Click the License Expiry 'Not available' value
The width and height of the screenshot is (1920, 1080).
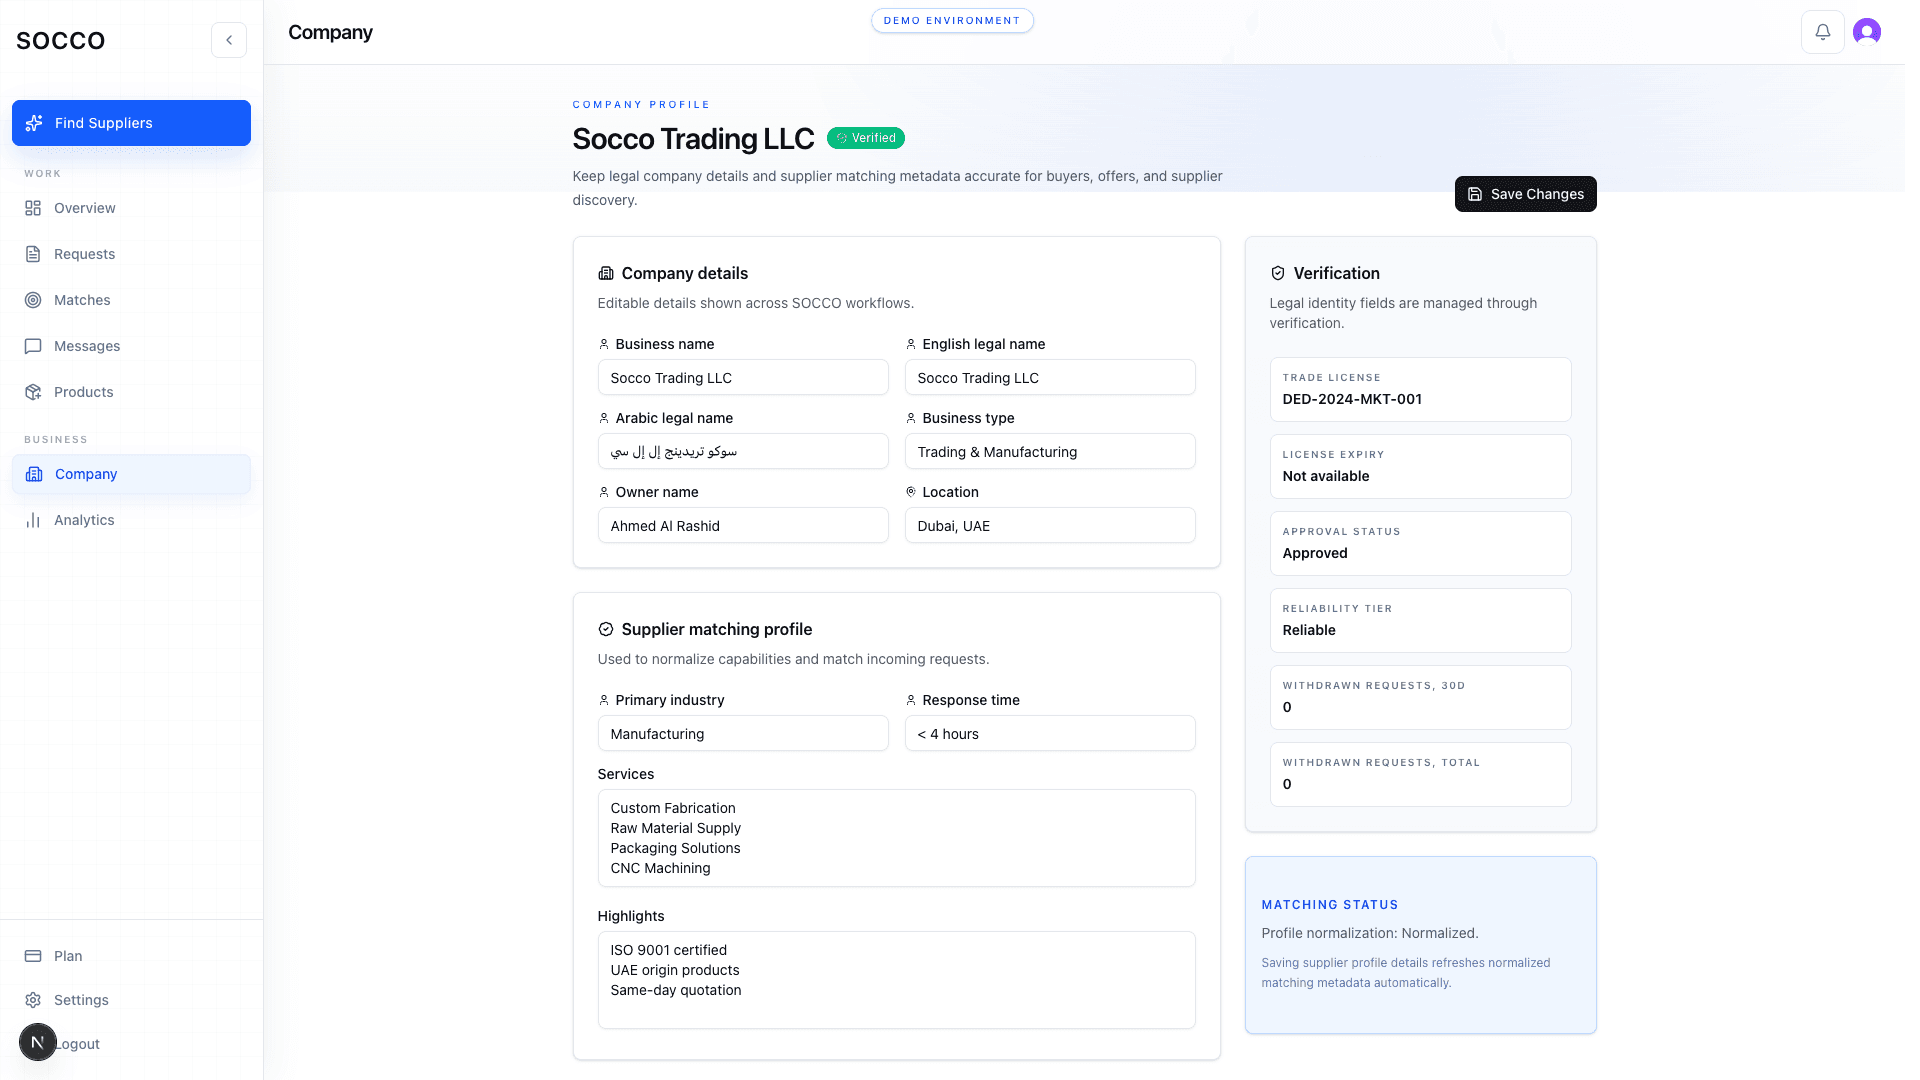pos(1326,476)
